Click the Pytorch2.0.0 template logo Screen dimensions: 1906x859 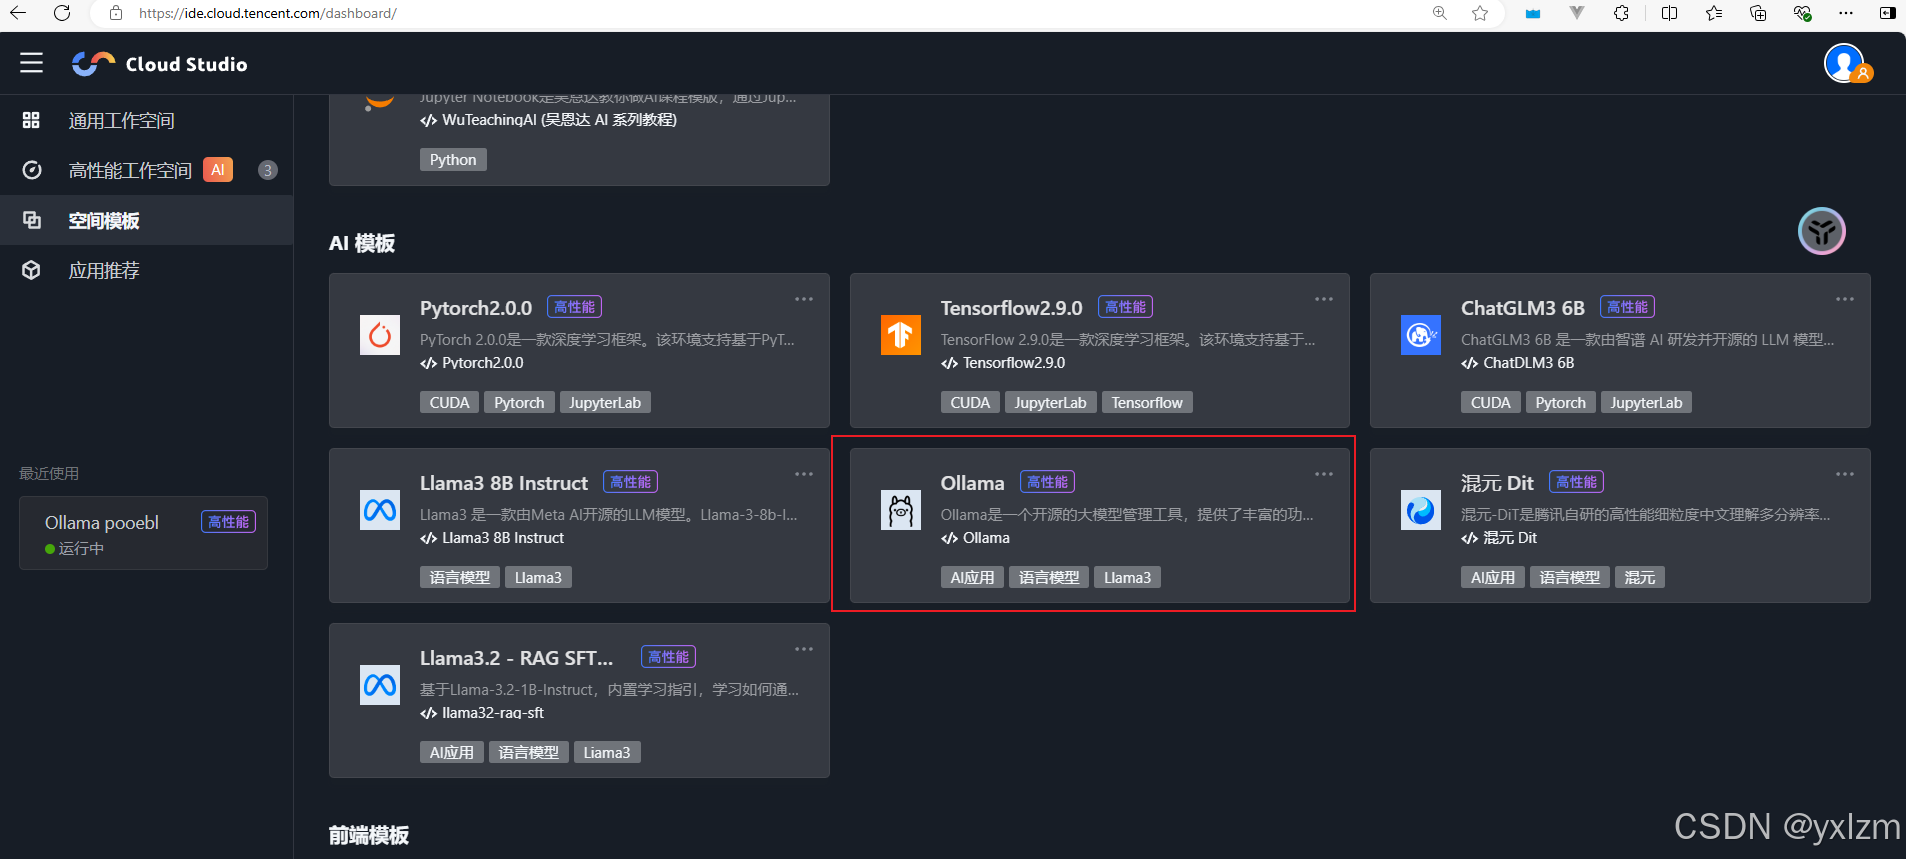pos(380,335)
